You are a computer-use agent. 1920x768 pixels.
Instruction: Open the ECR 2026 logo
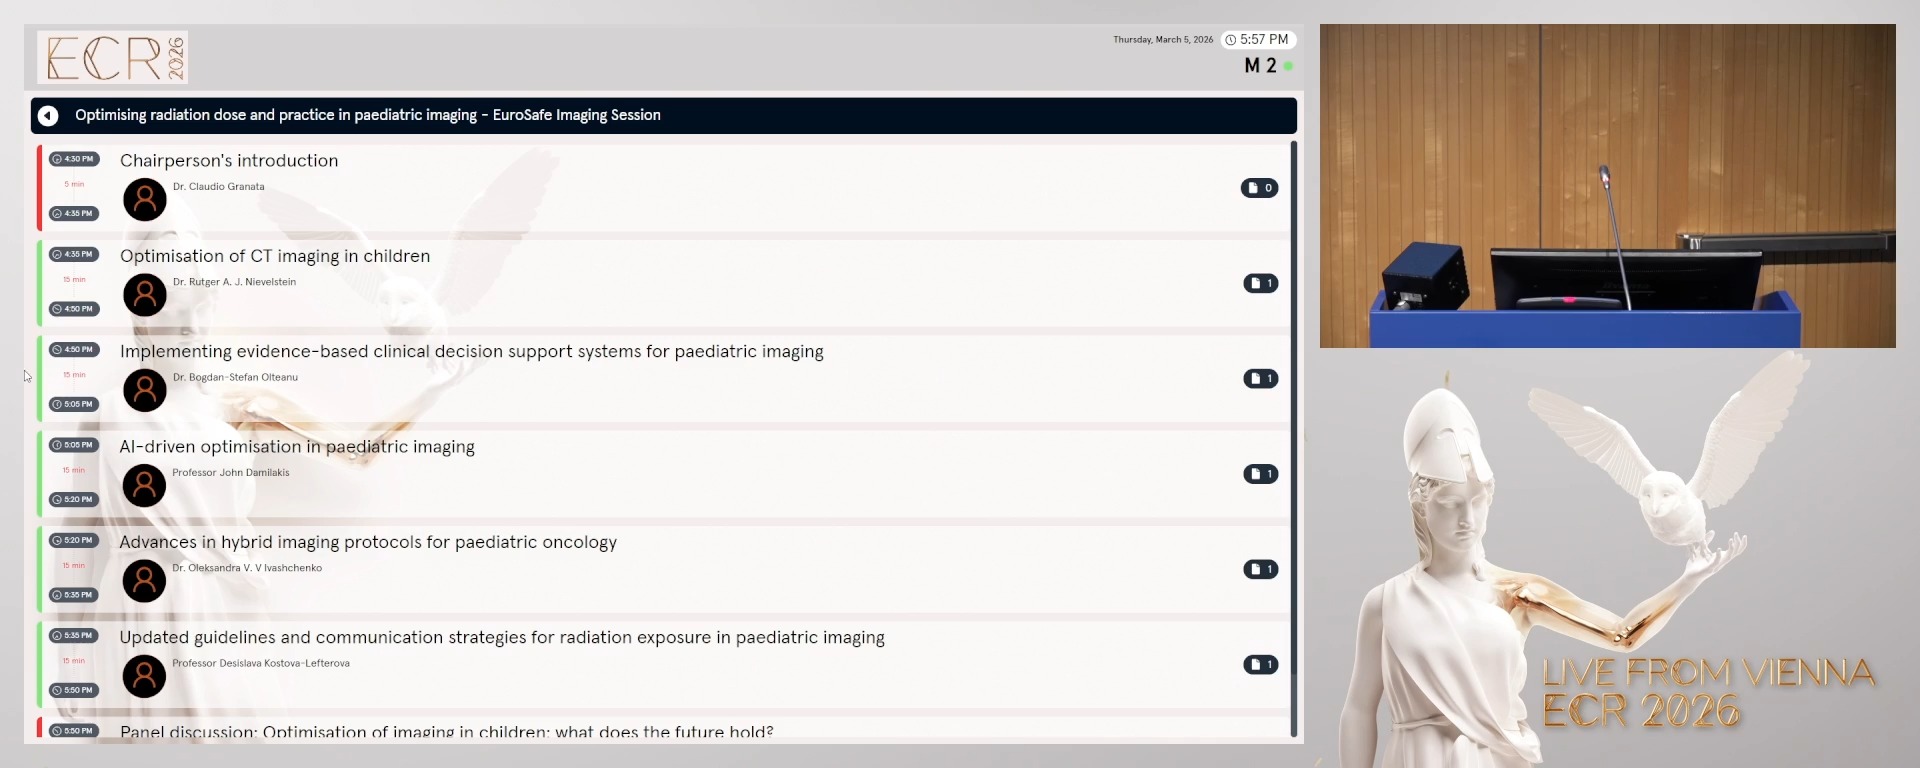113,57
